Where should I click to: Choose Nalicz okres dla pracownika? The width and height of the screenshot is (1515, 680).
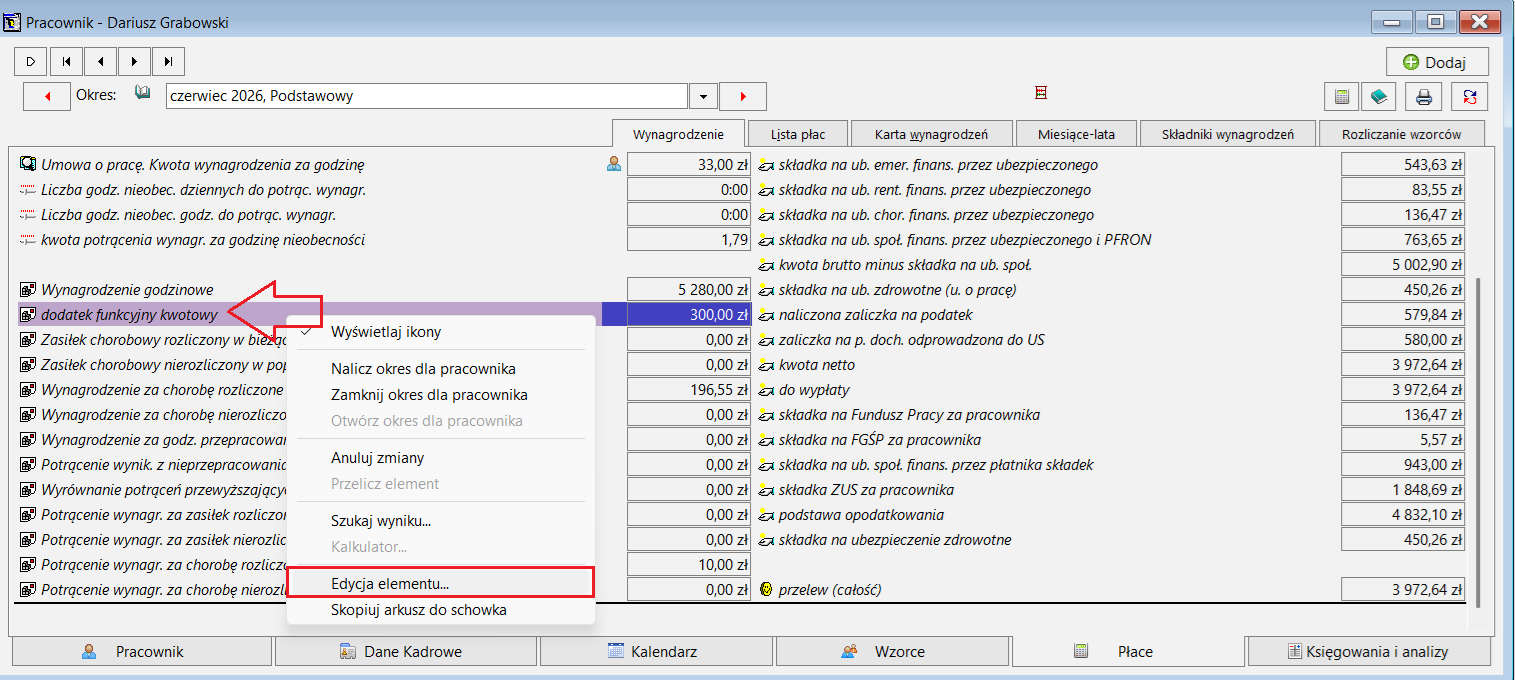[x=441, y=369]
